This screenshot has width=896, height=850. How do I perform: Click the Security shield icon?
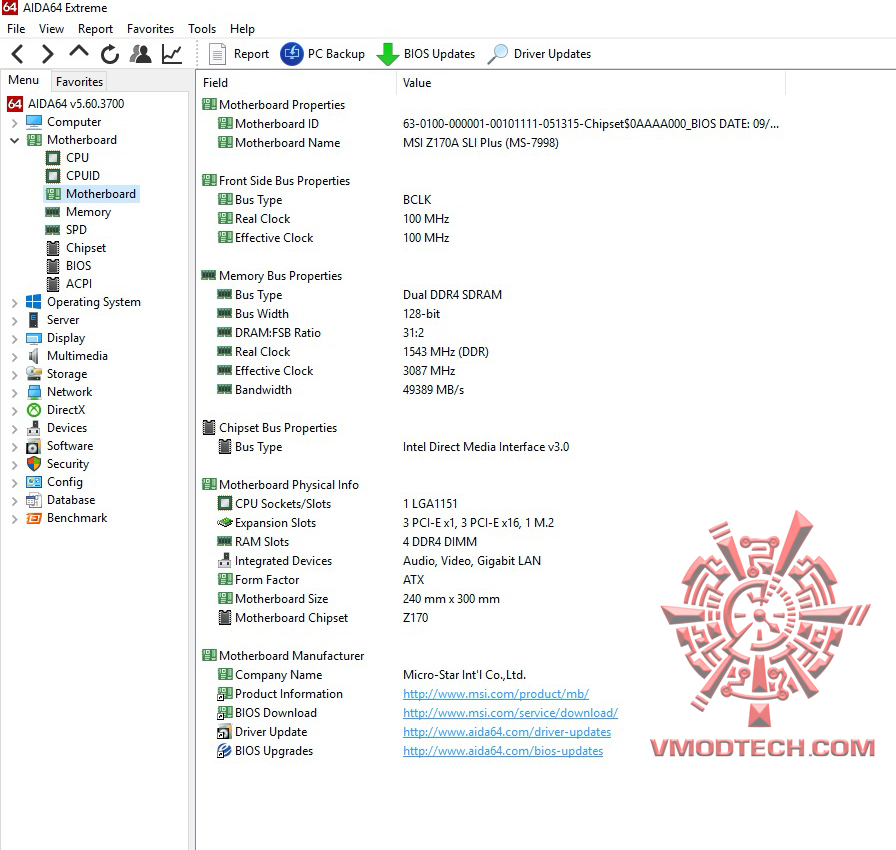tap(34, 464)
